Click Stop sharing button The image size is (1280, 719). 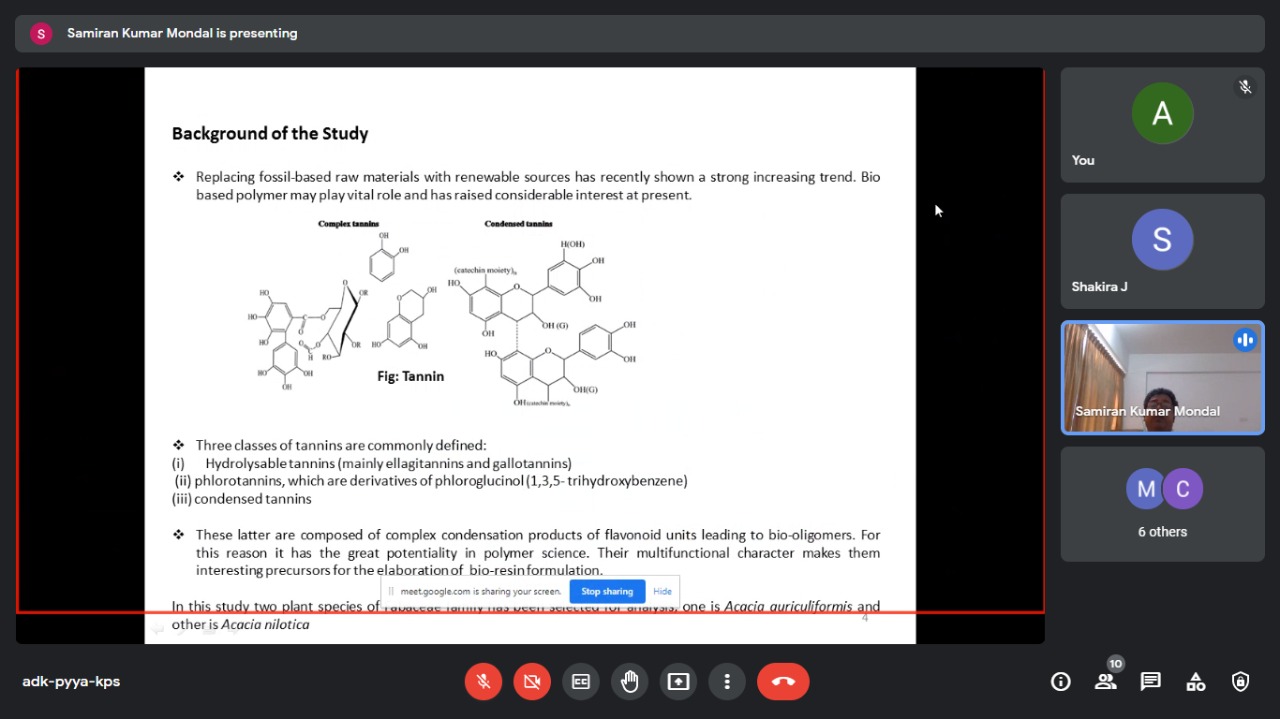tap(607, 591)
